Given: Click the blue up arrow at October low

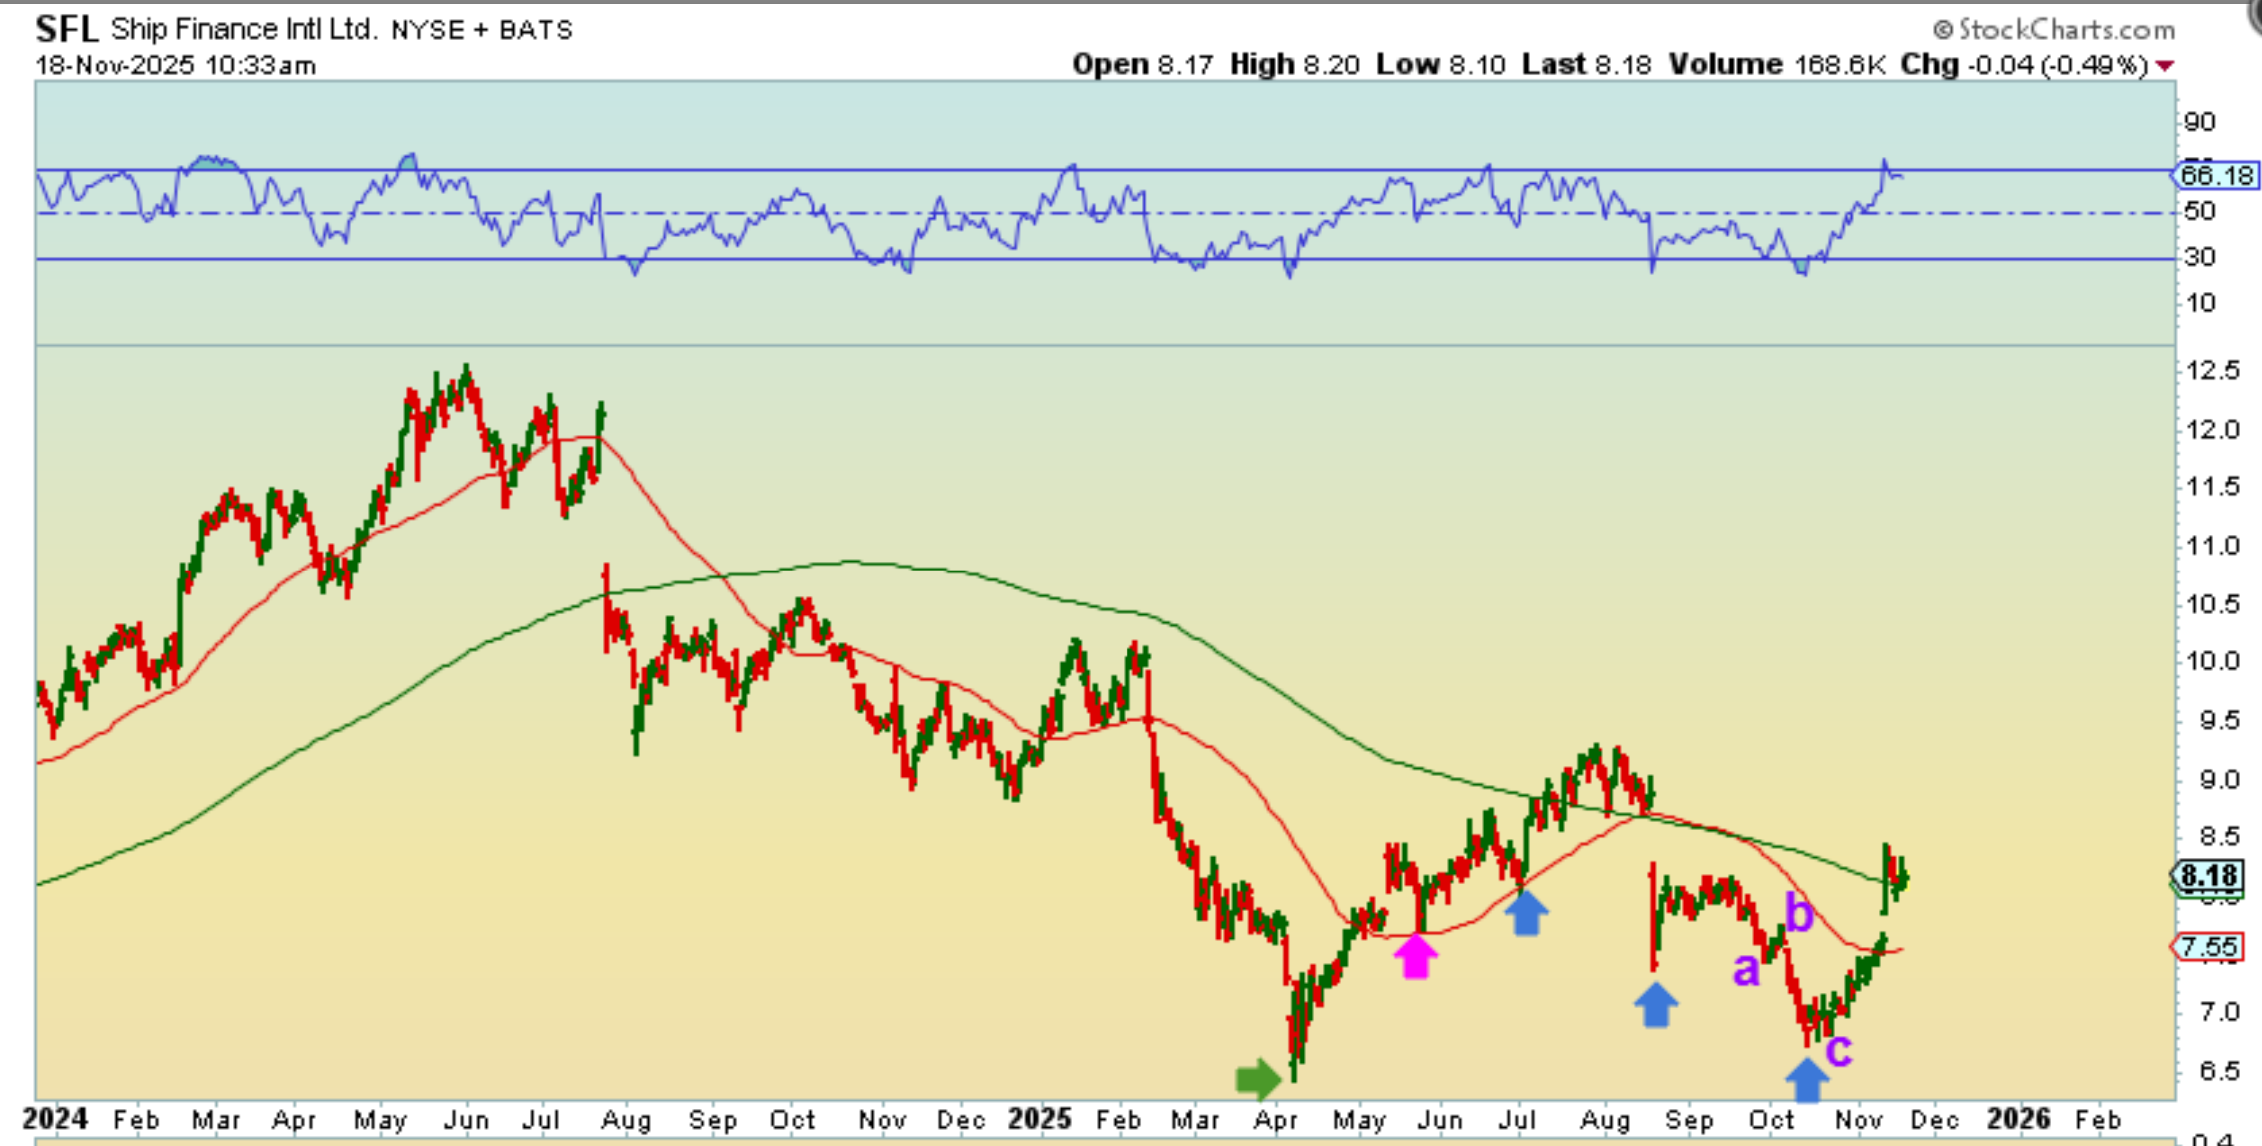Looking at the screenshot, I should [1806, 1080].
